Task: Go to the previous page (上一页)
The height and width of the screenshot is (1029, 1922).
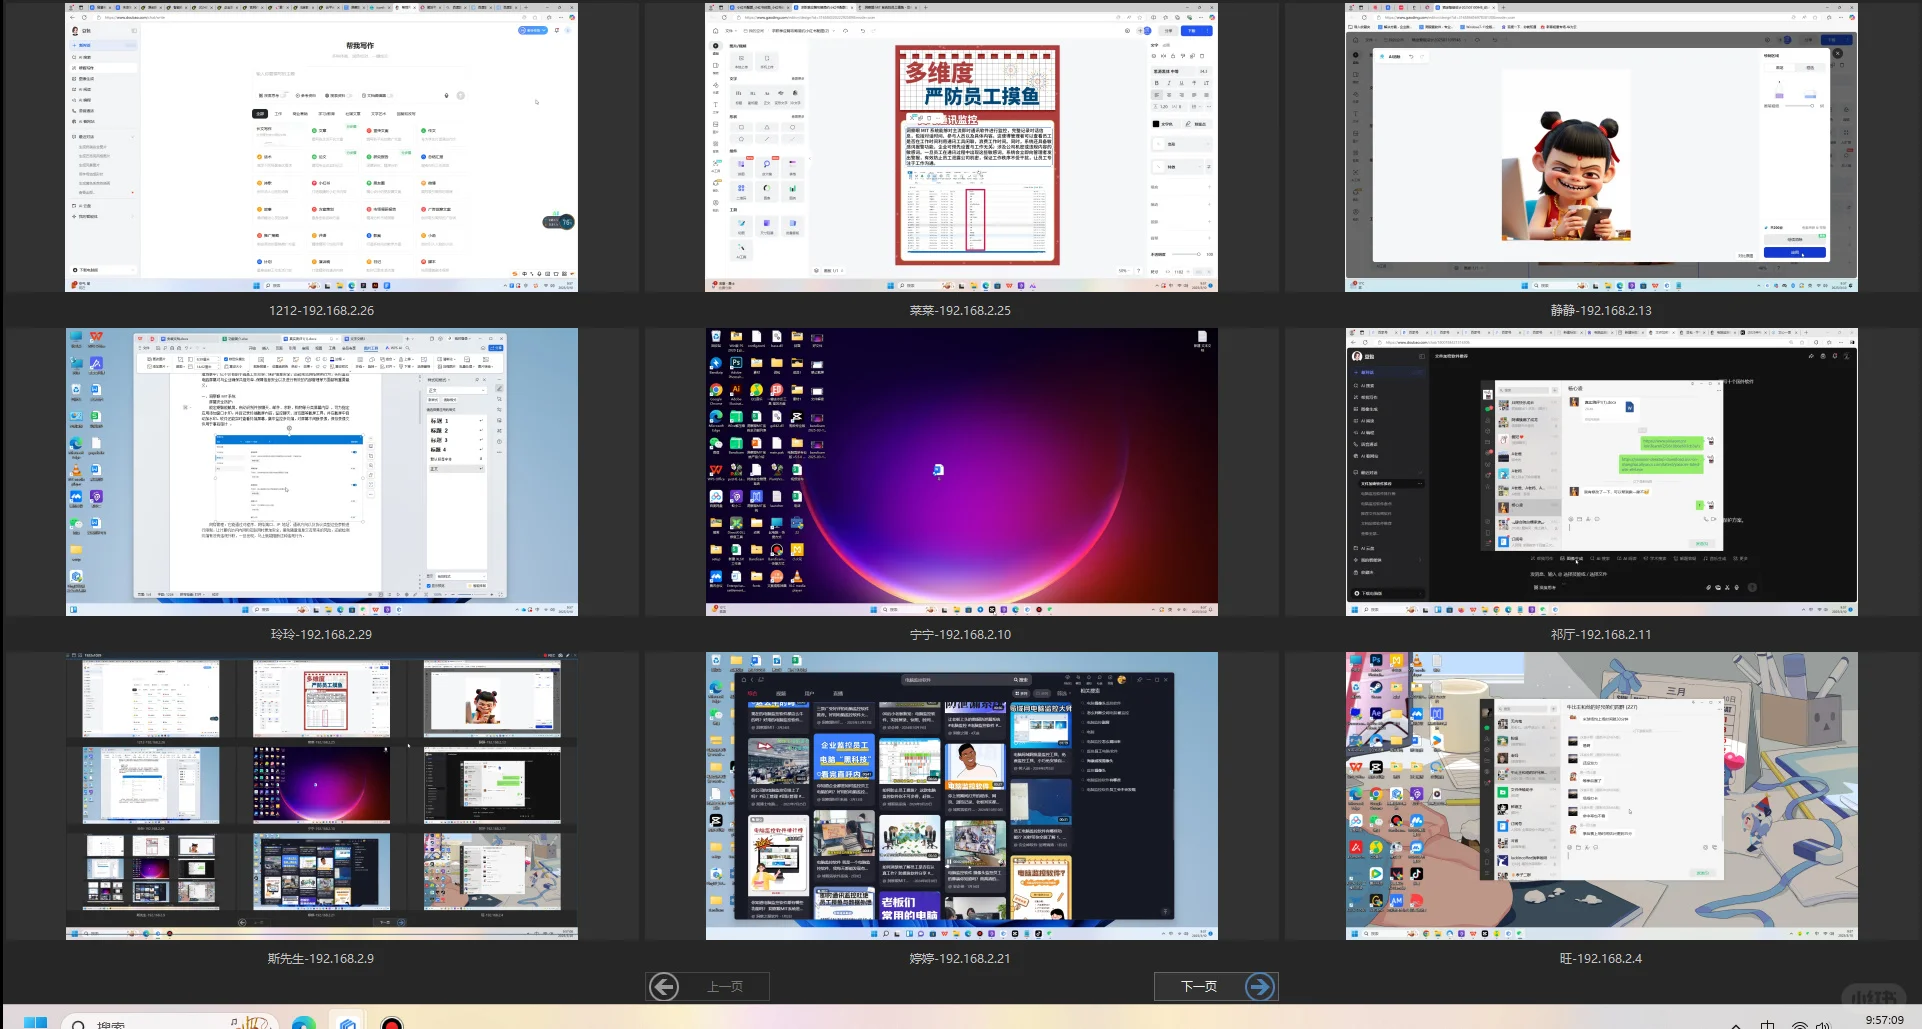Action: [708, 987]
